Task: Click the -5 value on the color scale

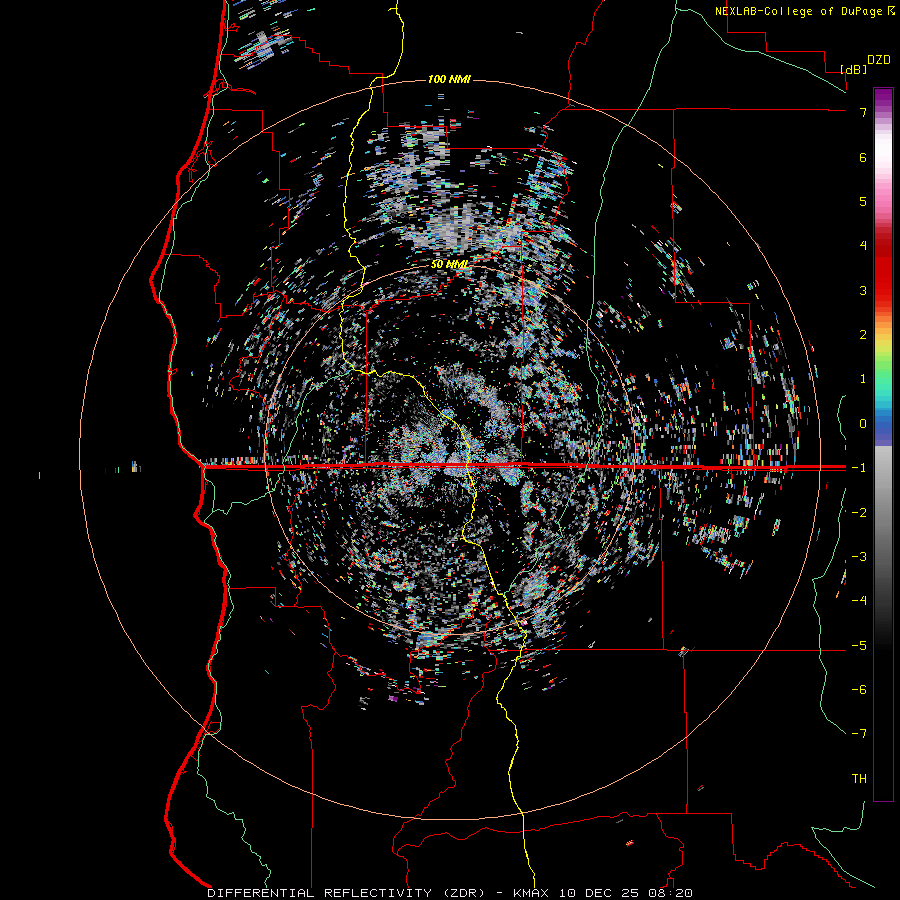Action: click(859, 646)
